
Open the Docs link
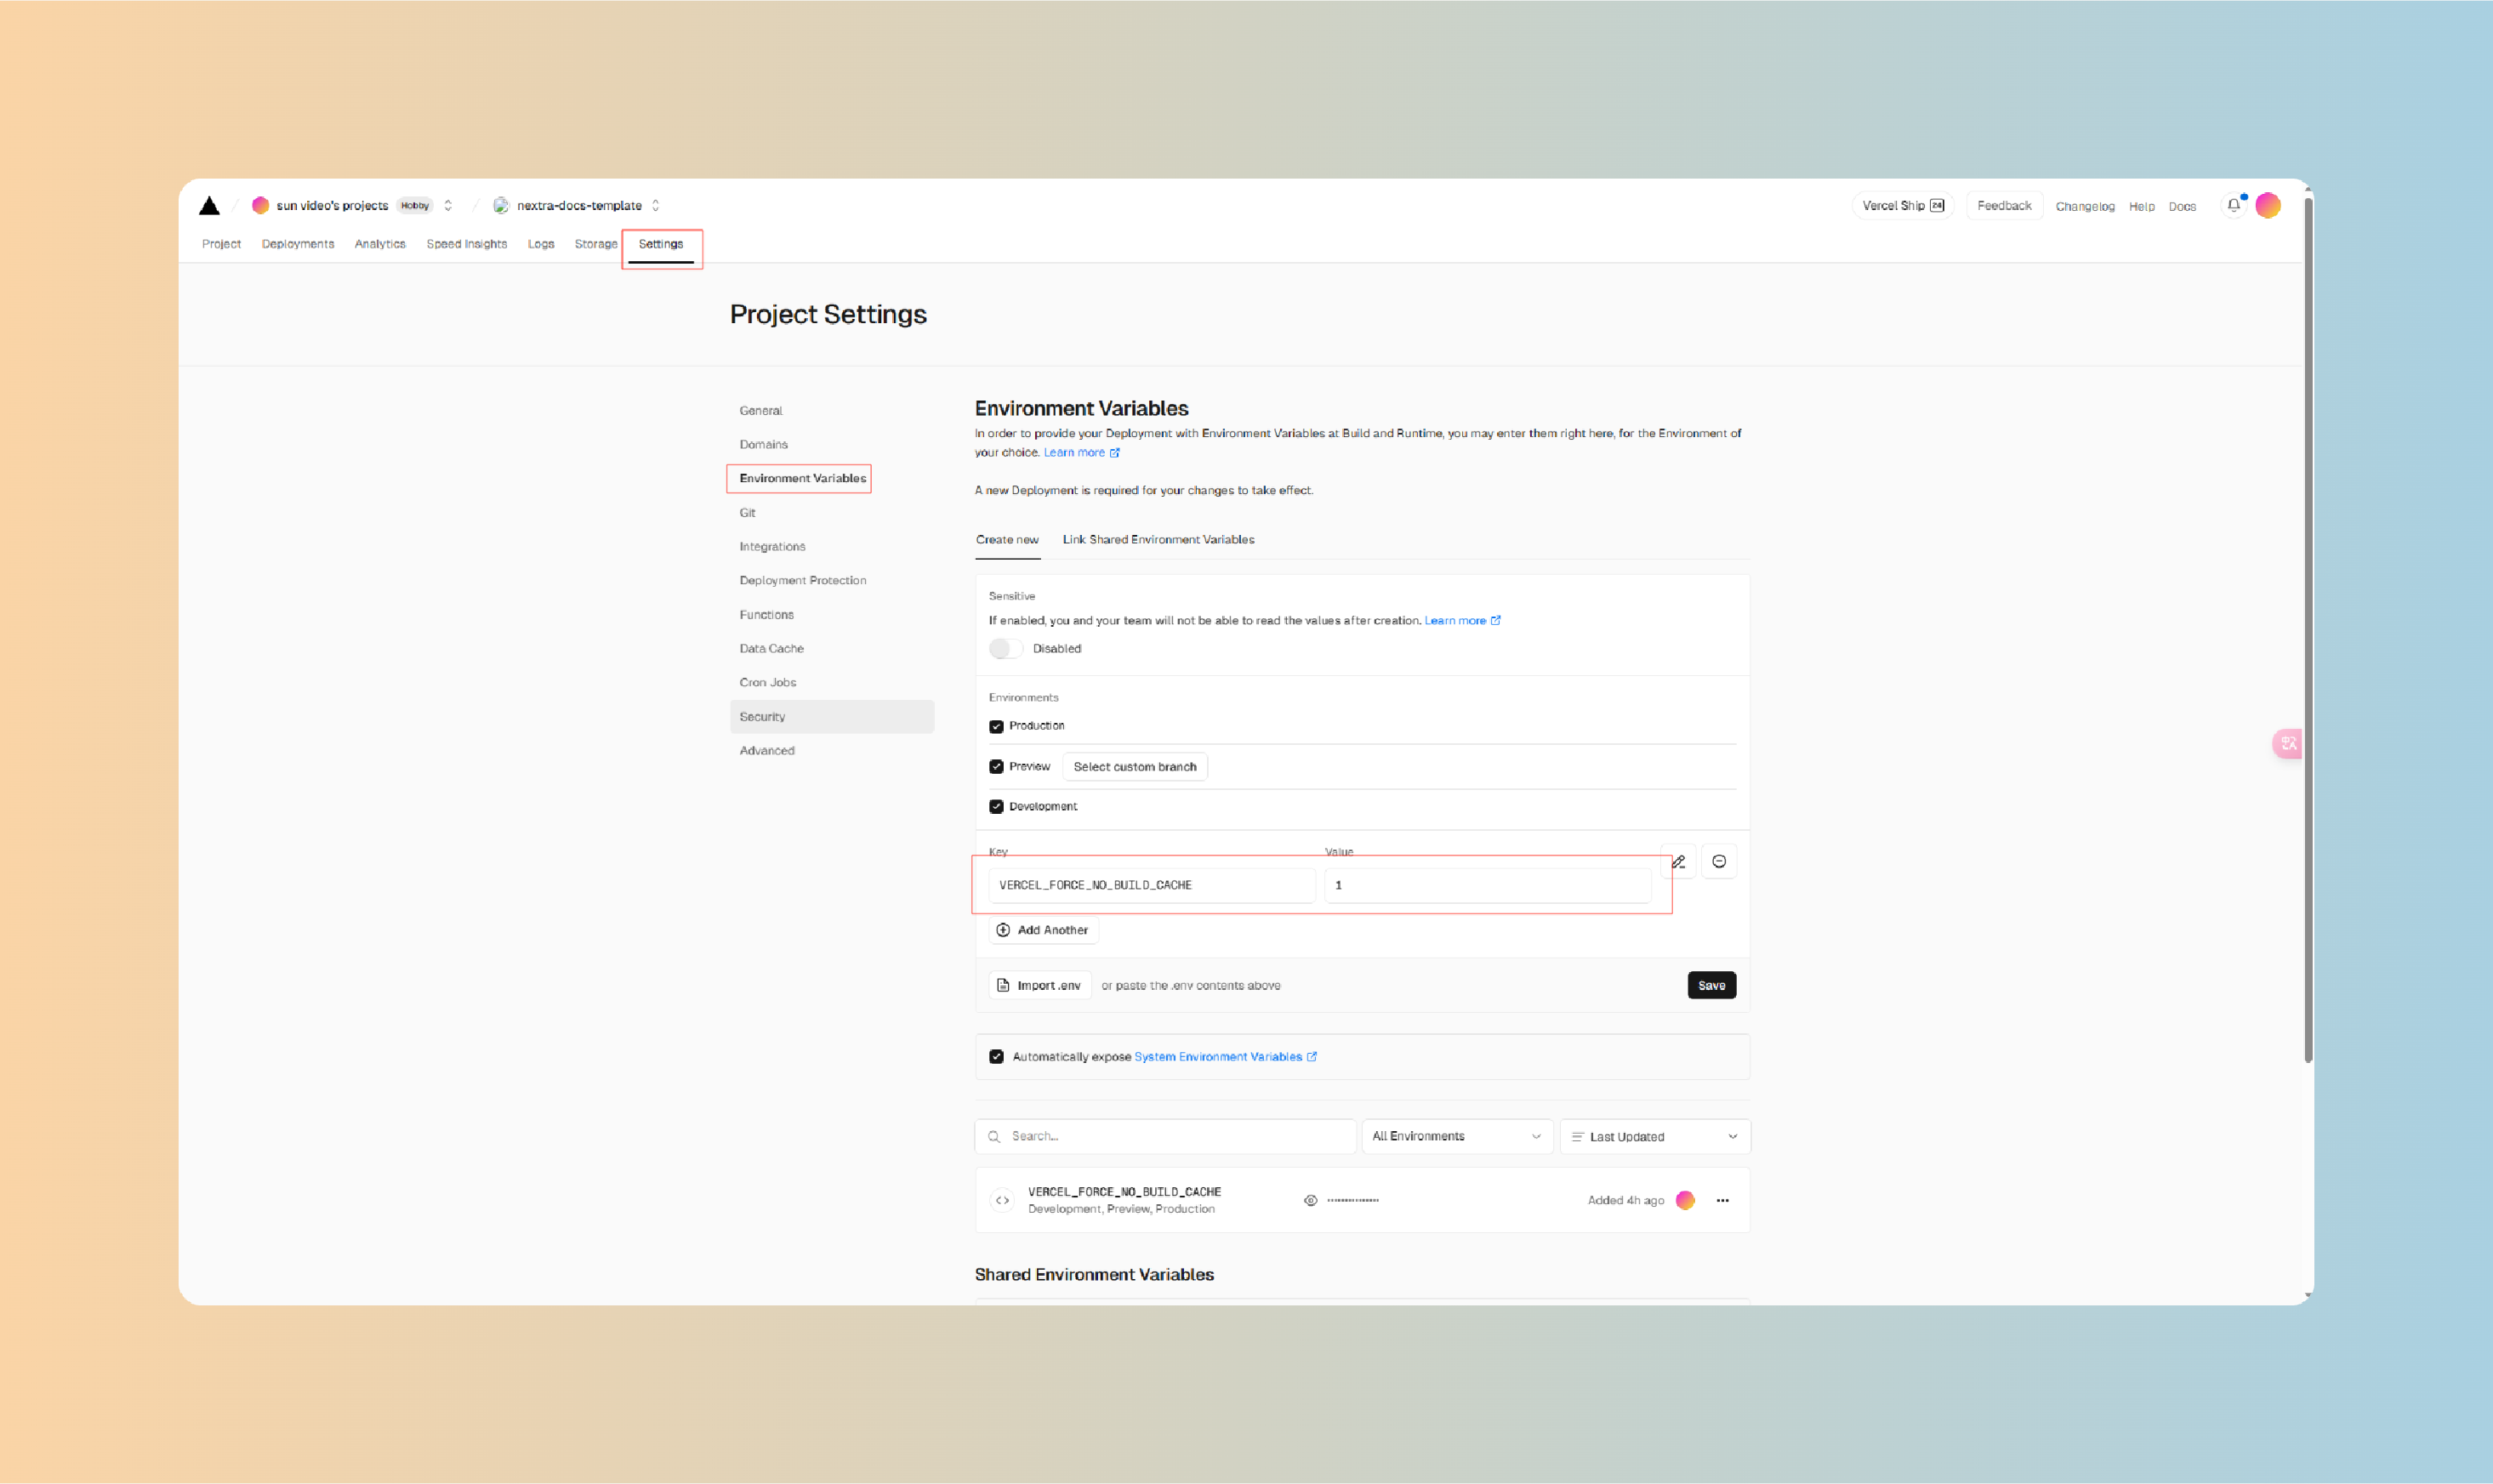[x=2182, y=207]
